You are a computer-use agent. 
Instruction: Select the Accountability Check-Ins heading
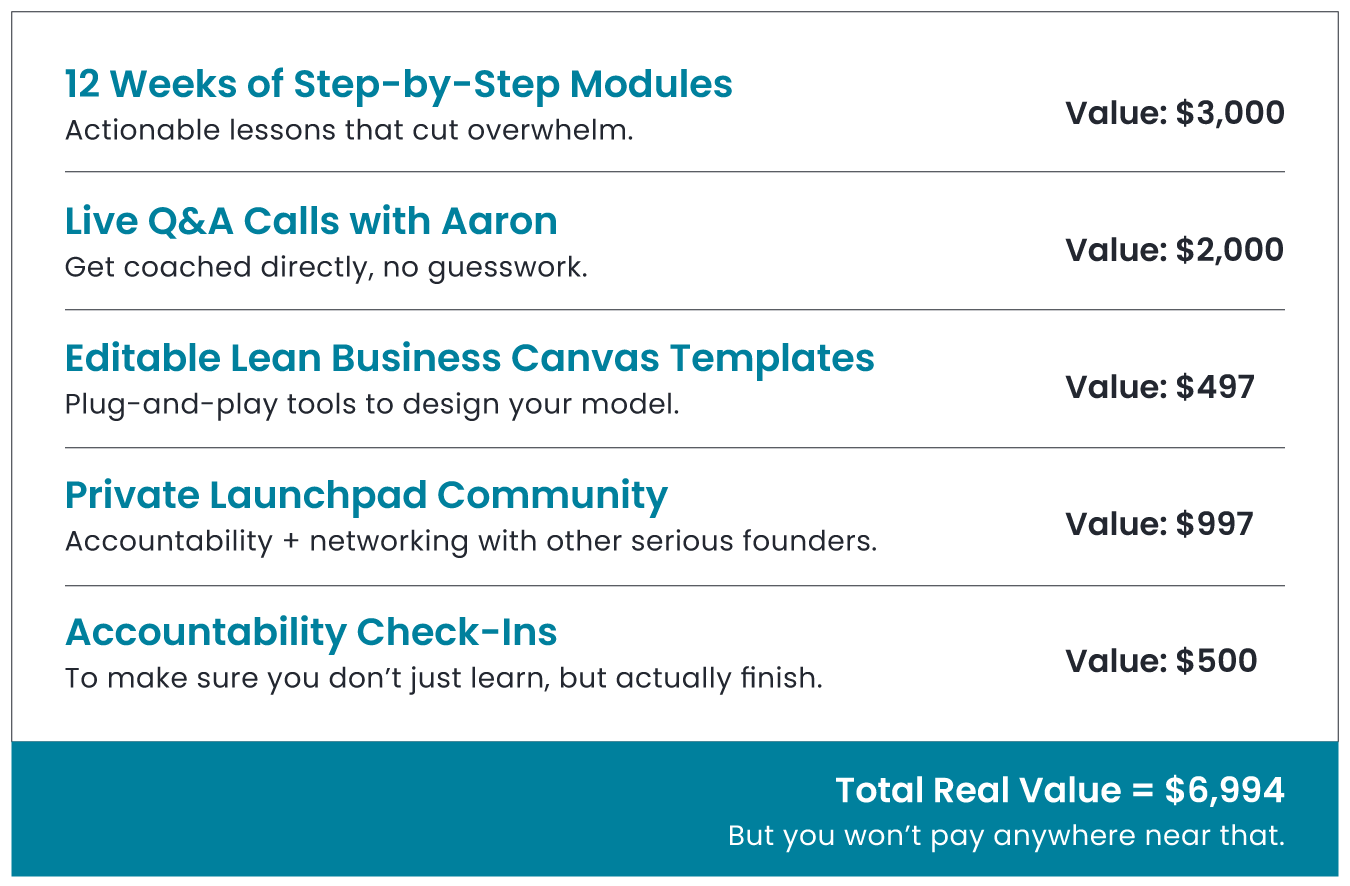coord(311,633)
